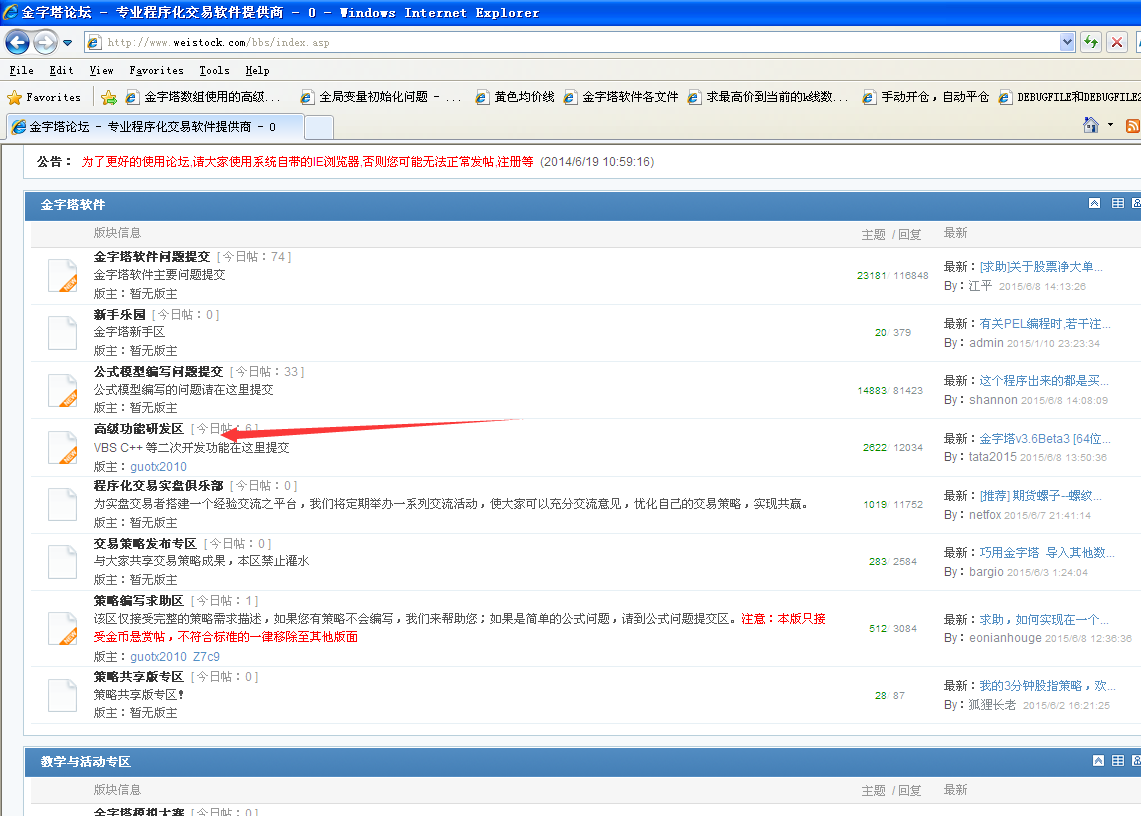Image resolution: width=1141 pixels, height=816 pixels.
Task: Open forum 交易策略发布专区
Action: 145,544
